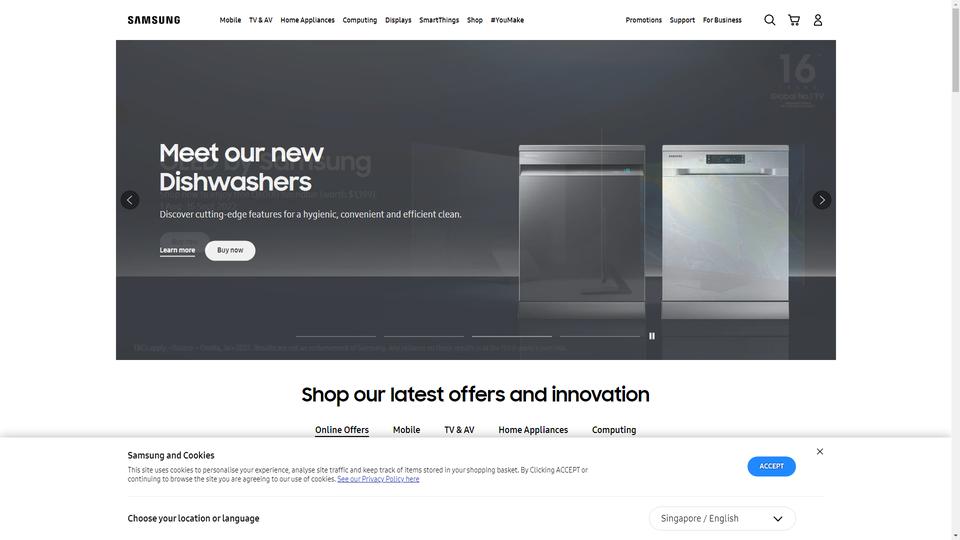Open the user account icon
Screen dimensions: 960x540
coord(818,20)
